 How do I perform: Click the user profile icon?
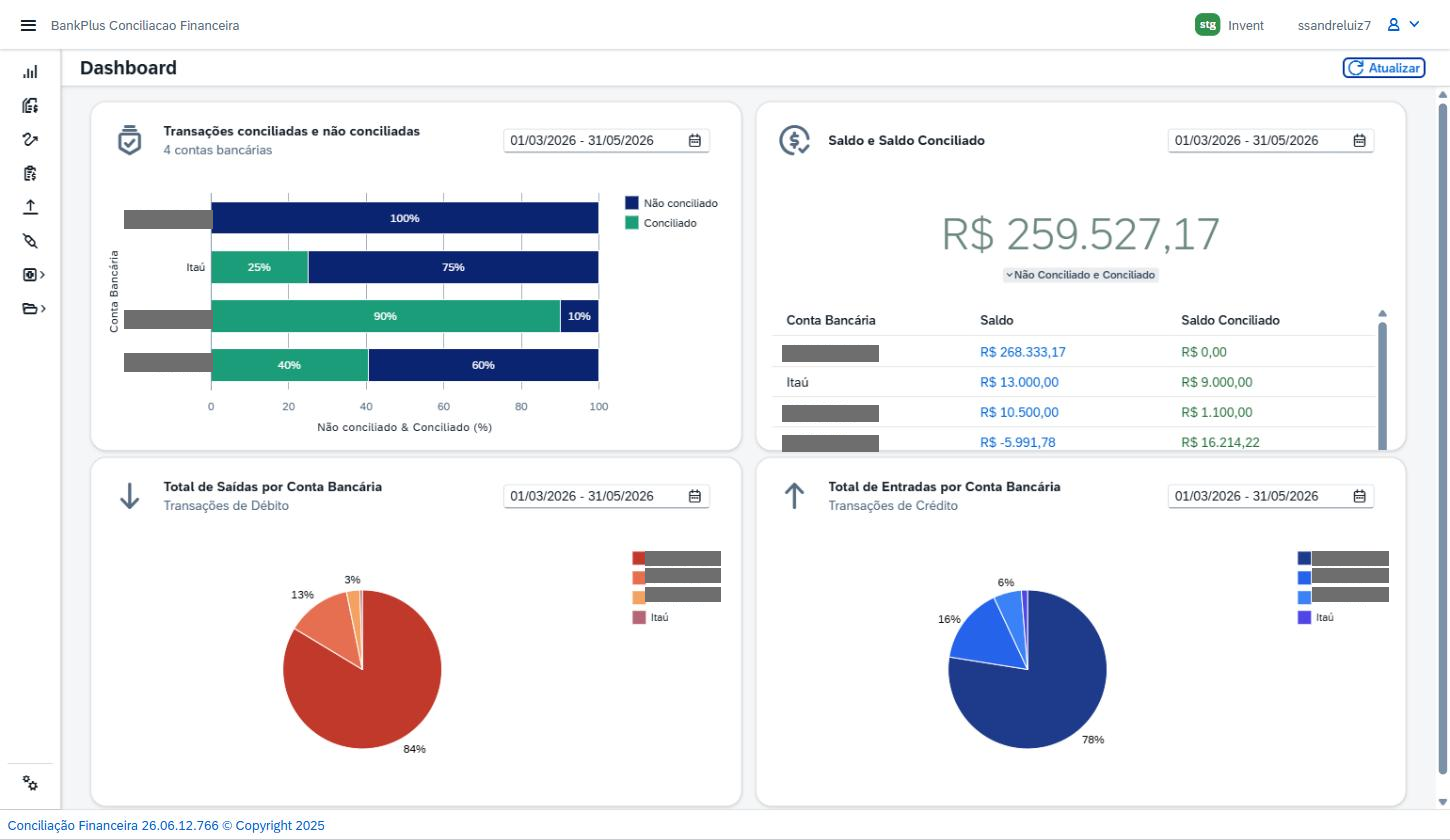tap(1393, 25)
